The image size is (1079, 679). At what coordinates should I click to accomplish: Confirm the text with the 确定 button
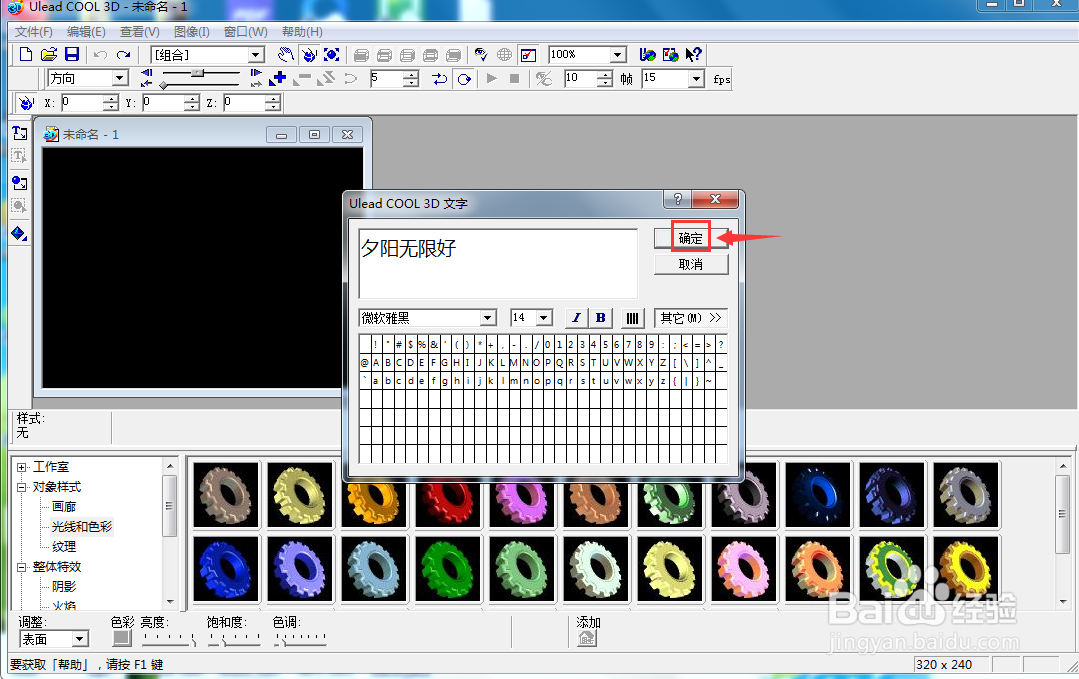tap(691, 238)
